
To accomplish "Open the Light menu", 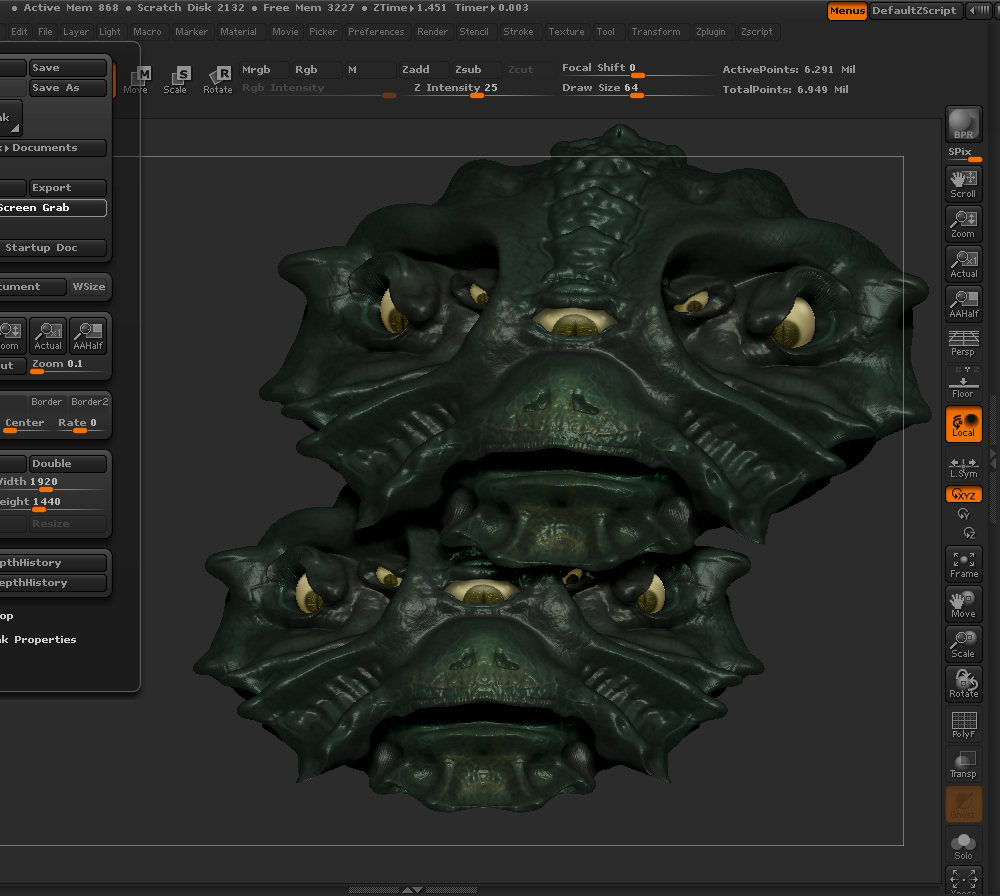I will click(110, 32).
